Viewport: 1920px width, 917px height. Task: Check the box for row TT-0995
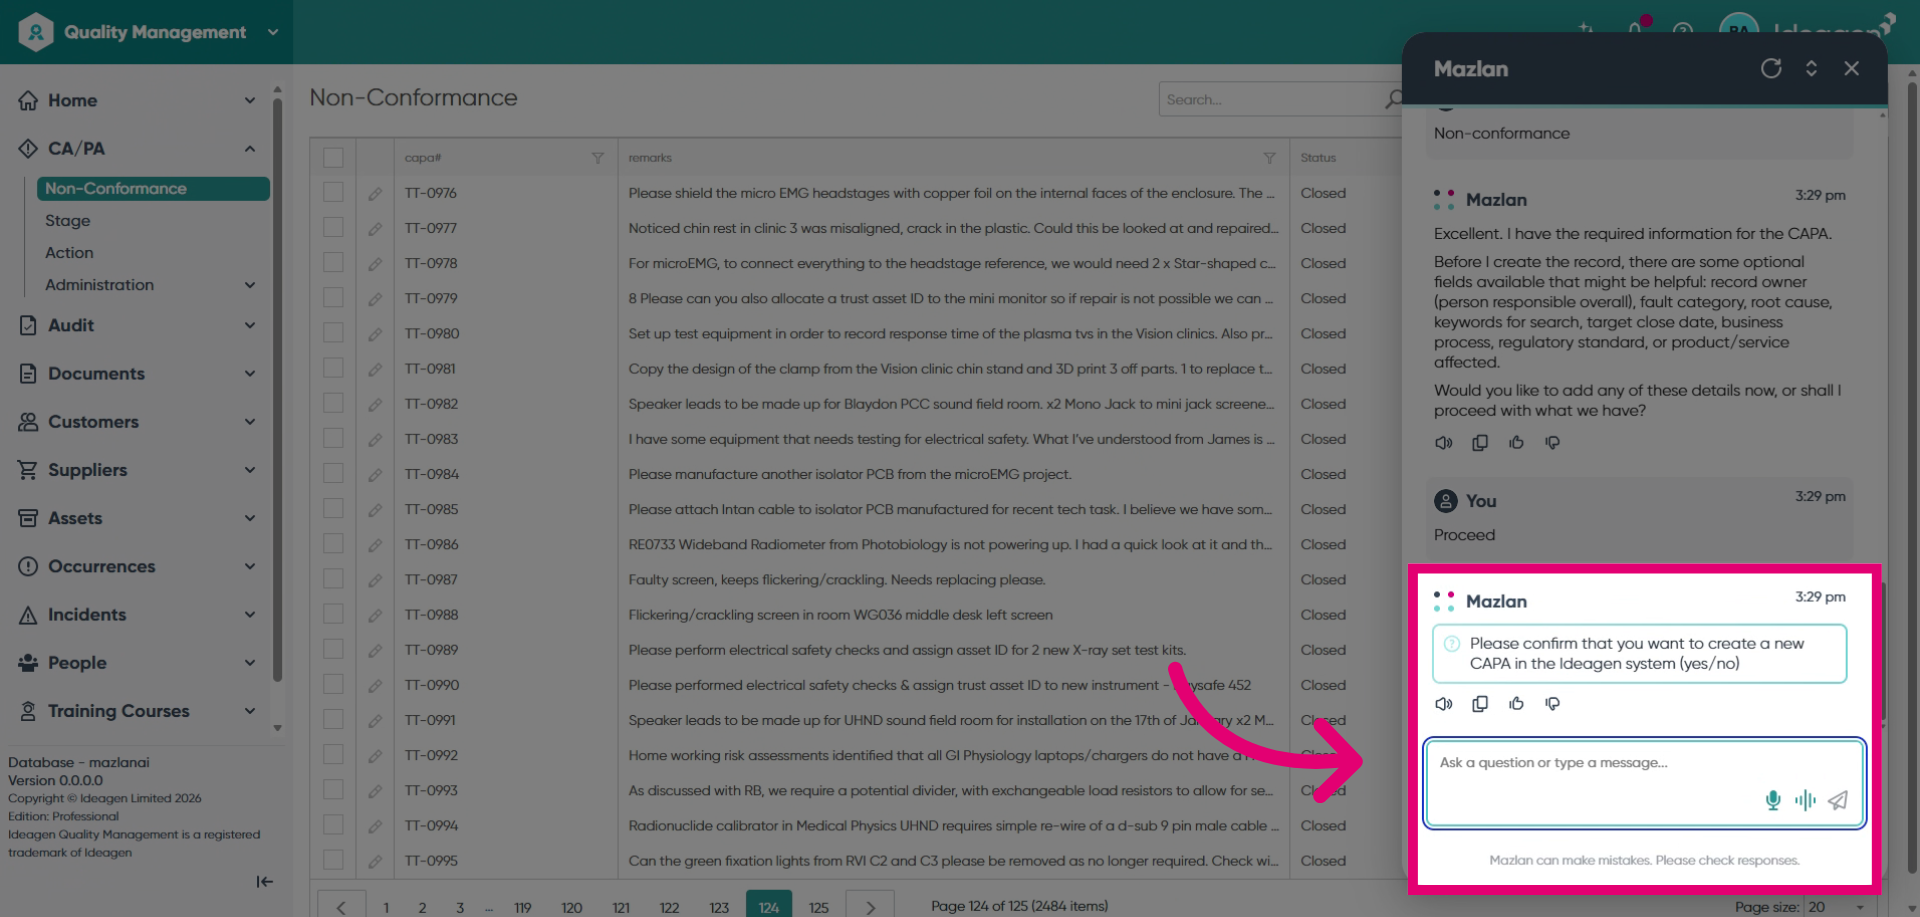[333, 860]
